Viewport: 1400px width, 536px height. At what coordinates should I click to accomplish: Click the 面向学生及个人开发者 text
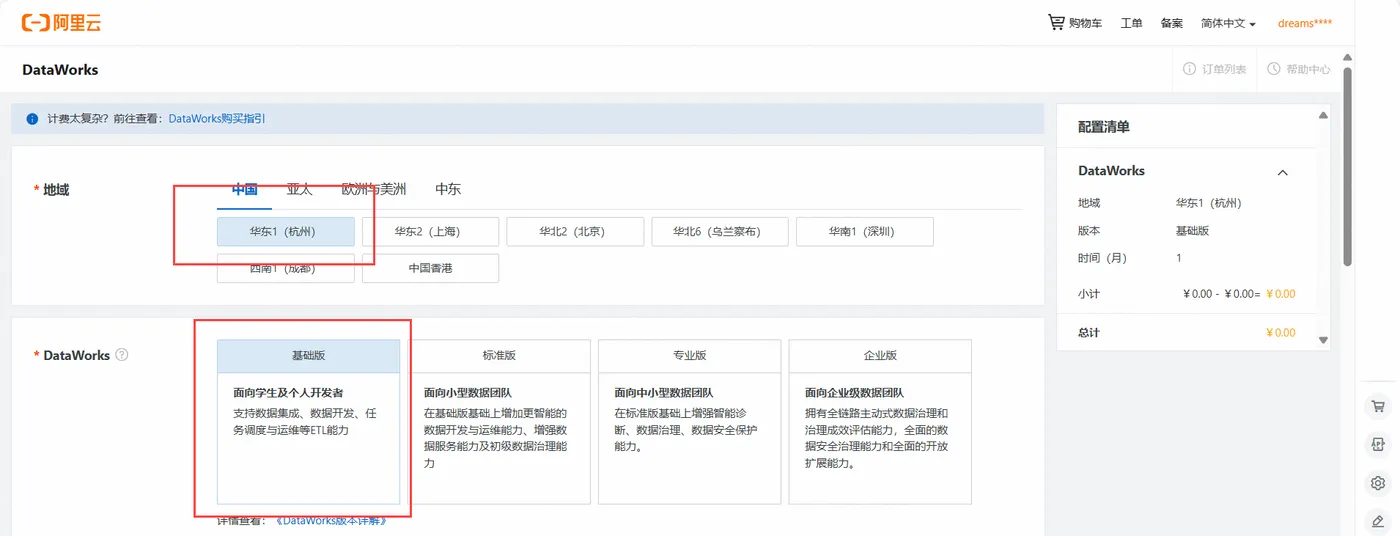tap(288, 393)
